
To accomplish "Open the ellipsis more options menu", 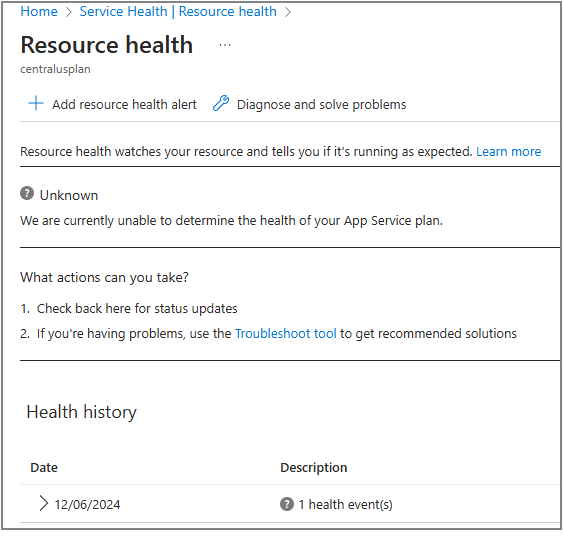I will point(225,45).
